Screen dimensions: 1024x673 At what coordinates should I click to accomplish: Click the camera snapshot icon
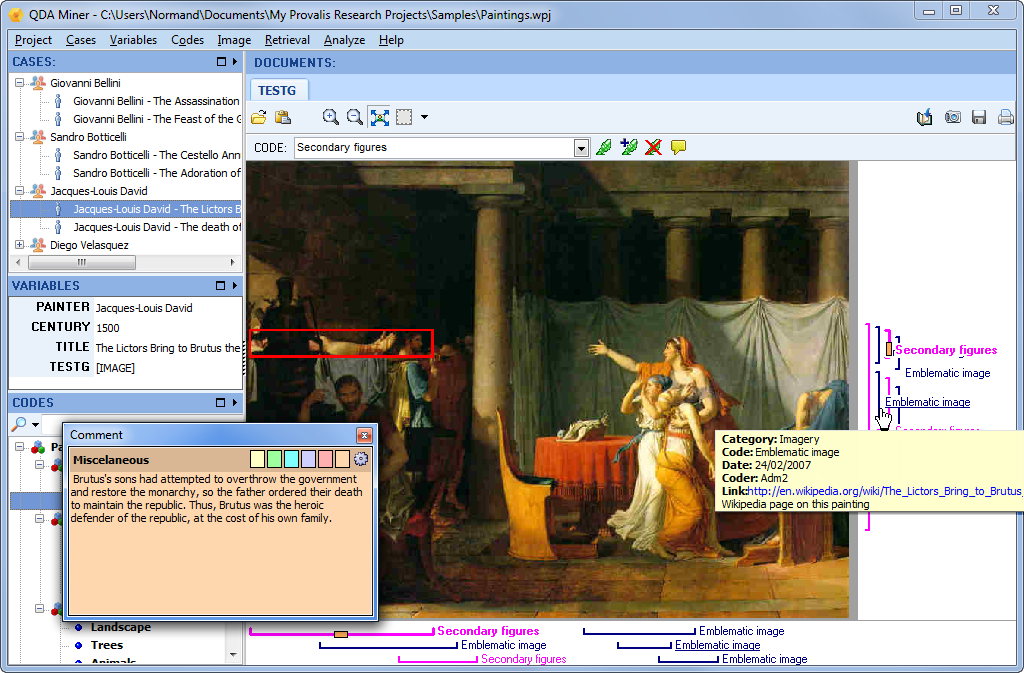point(953,118)
